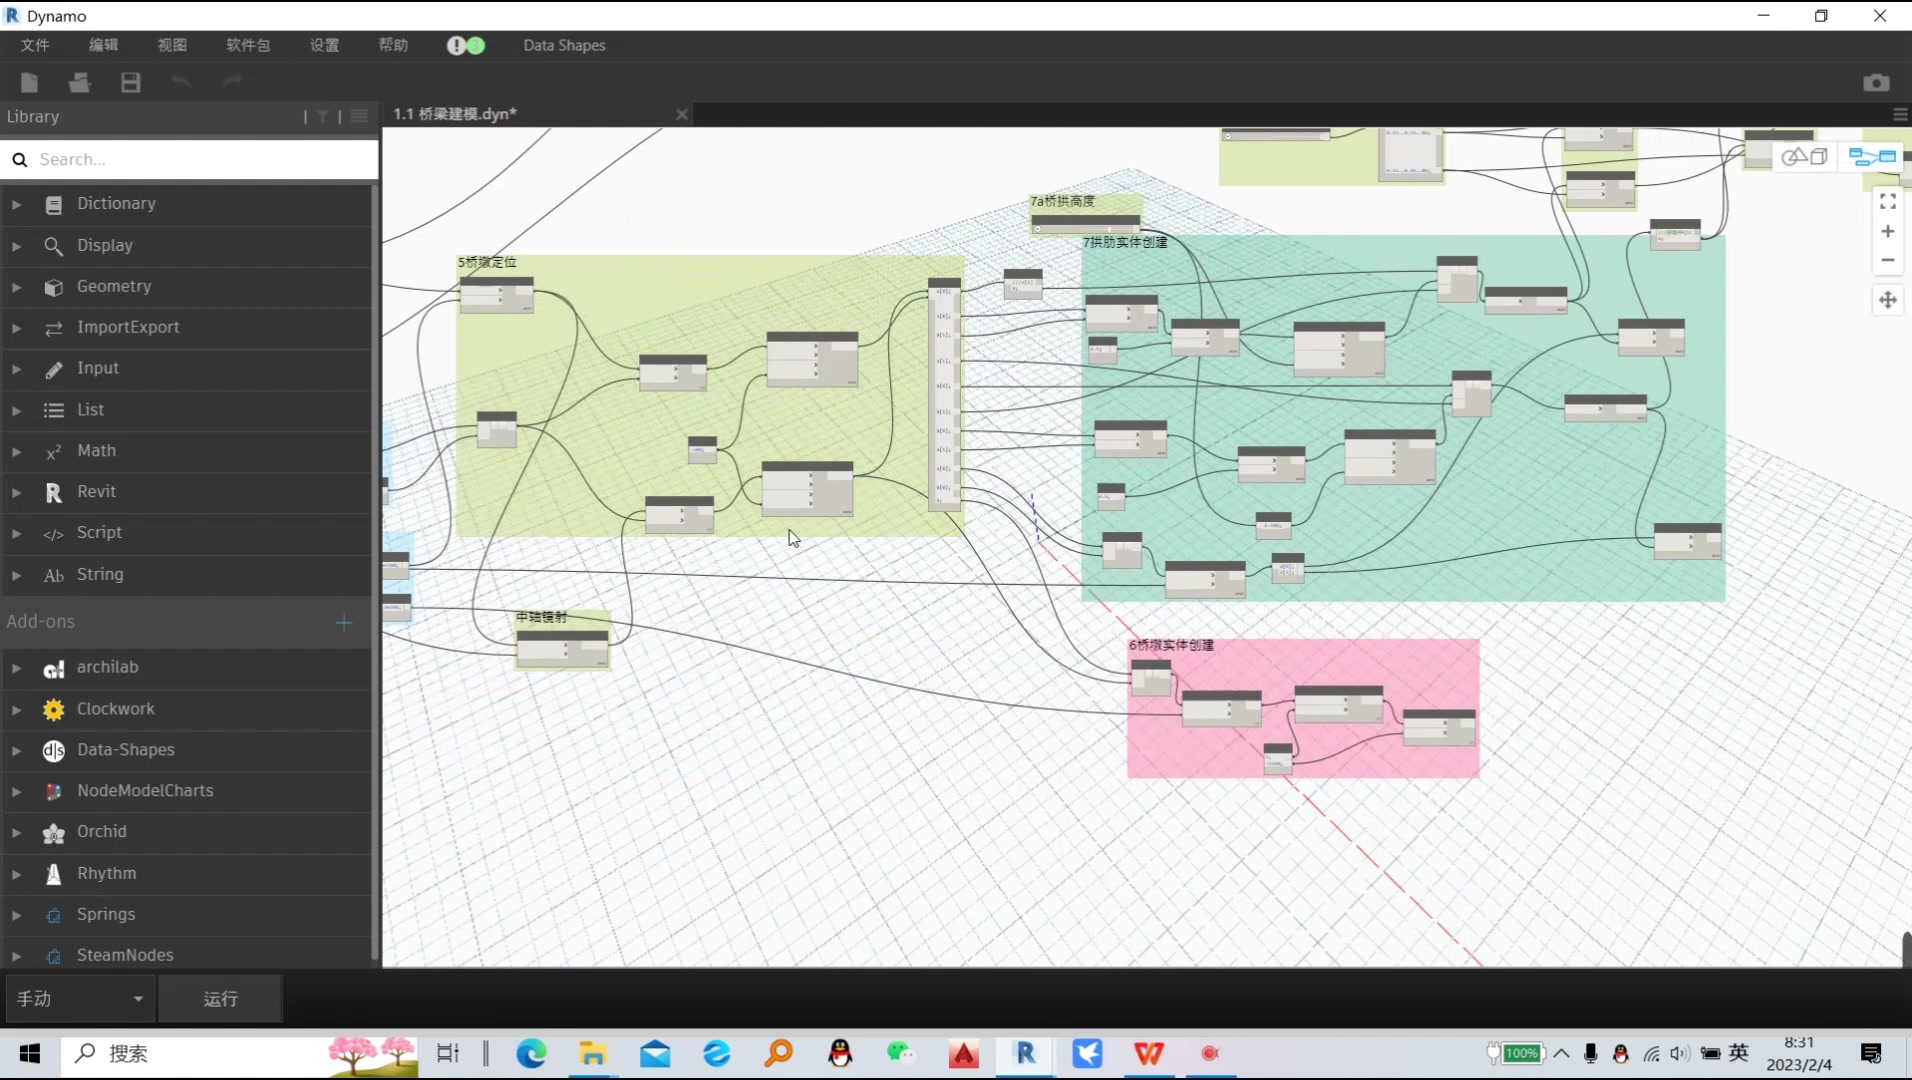This screenshot has width=1912, height=1080.
Task: Open the Windows notification center
Action: [x=1871, y=1053]
